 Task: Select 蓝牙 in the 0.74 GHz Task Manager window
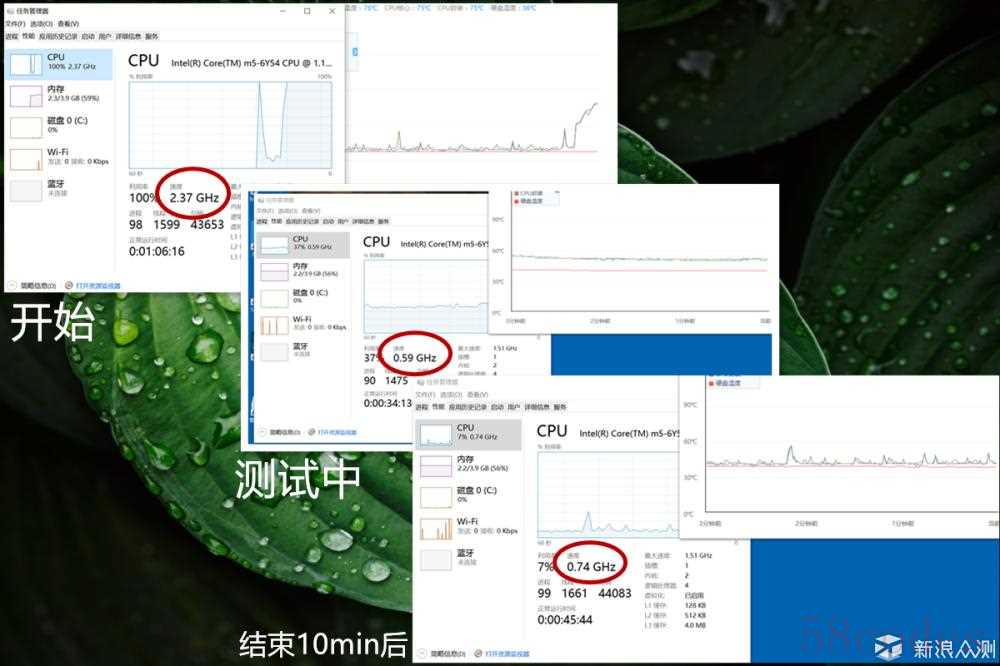click(x=468, y=558)
